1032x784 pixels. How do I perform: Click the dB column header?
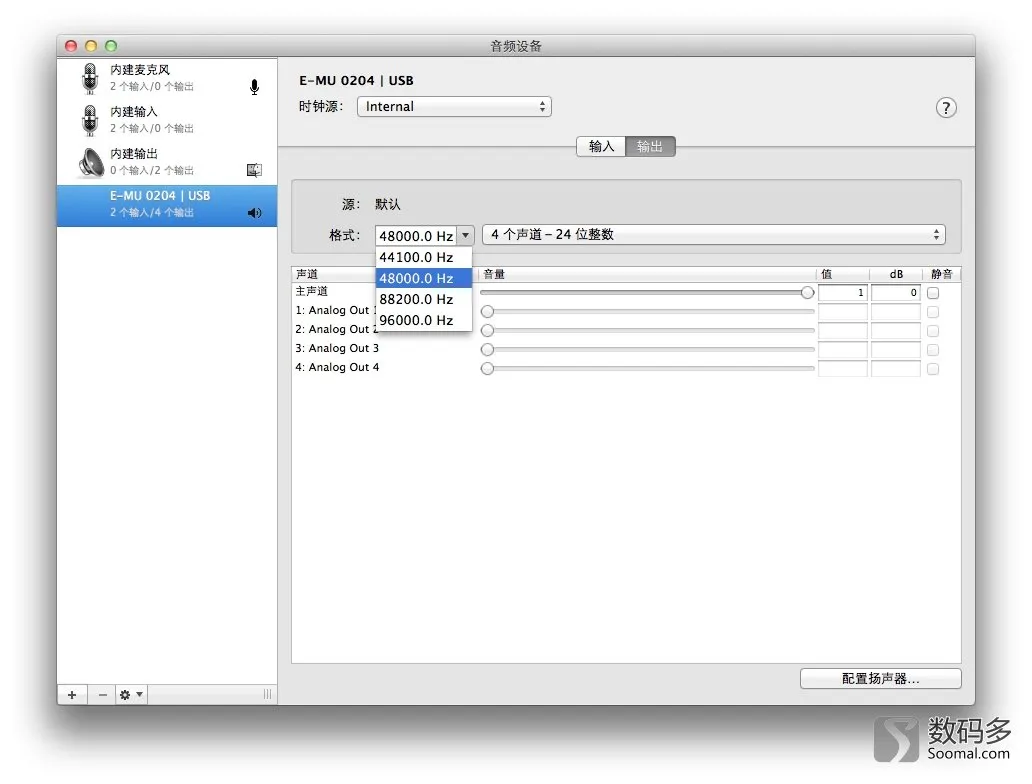click(x=896, y=274)
